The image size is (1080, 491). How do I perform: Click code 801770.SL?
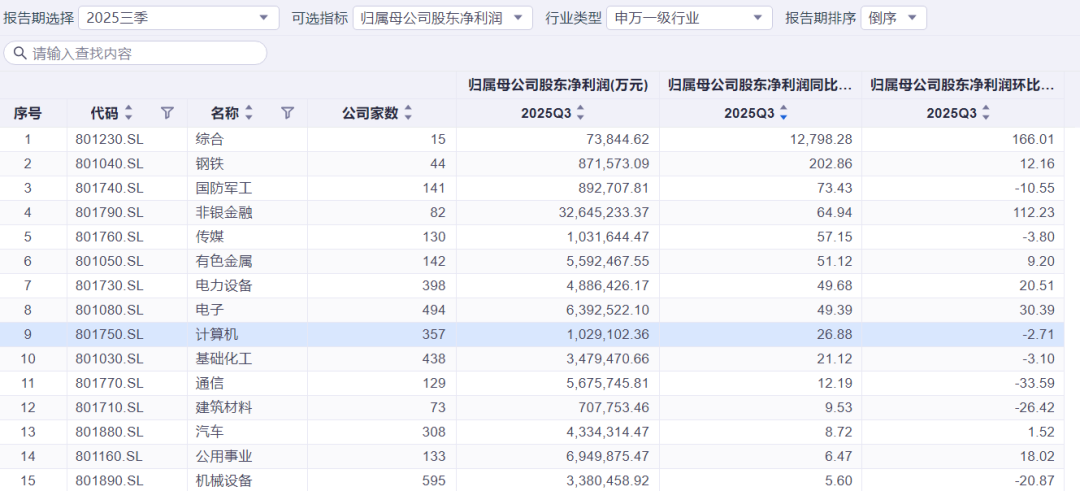[x=110, y=384]
